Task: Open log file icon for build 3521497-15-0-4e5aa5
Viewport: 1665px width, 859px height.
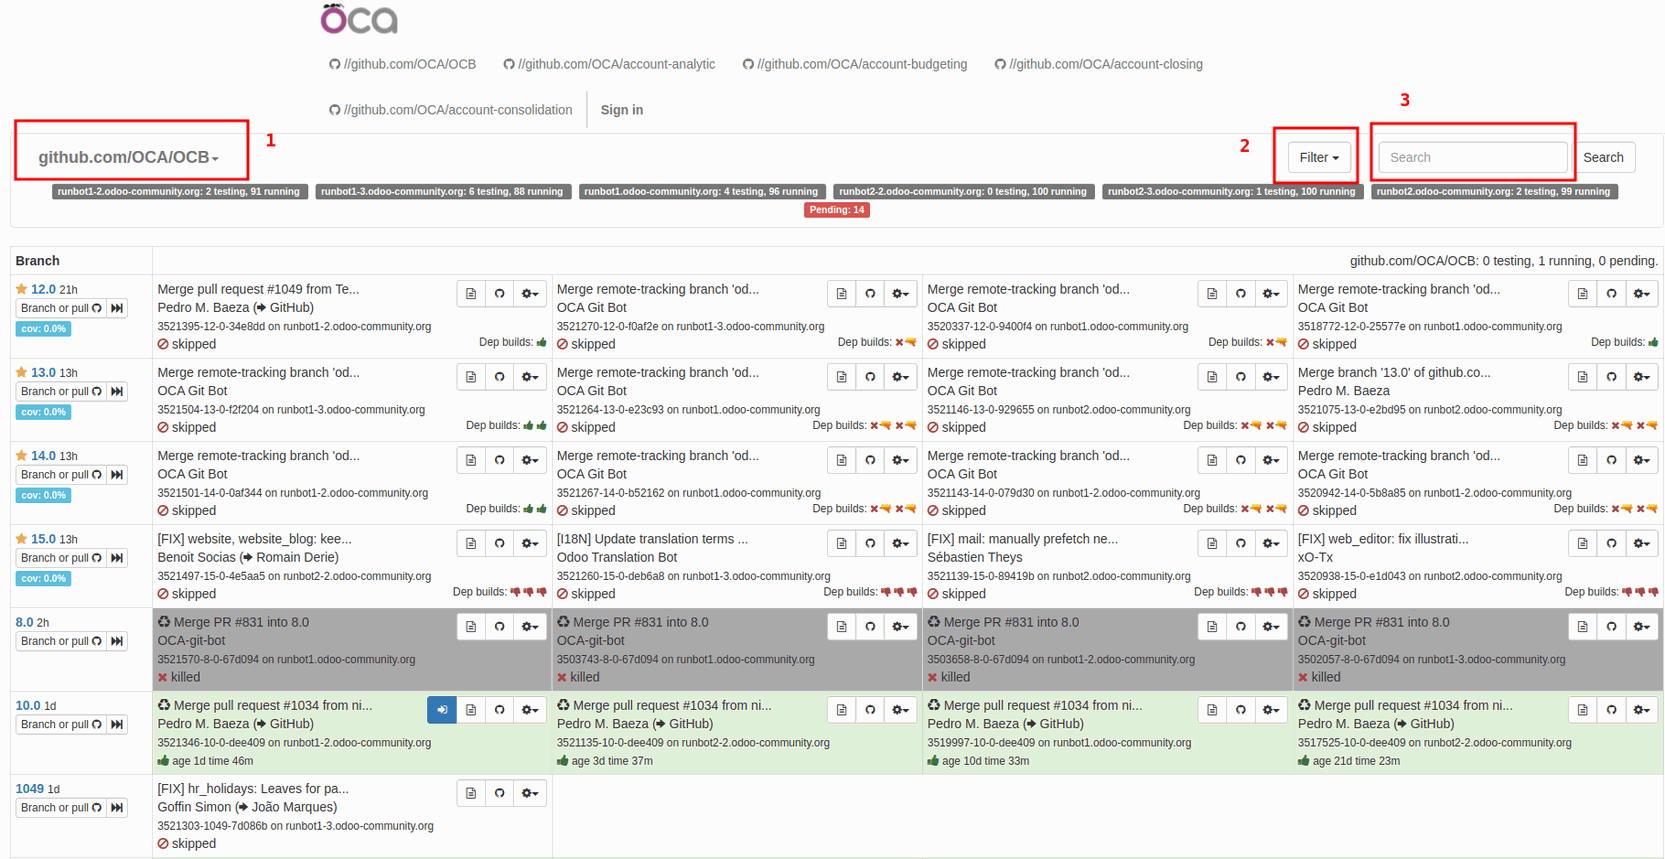Action: pos(471,543)
